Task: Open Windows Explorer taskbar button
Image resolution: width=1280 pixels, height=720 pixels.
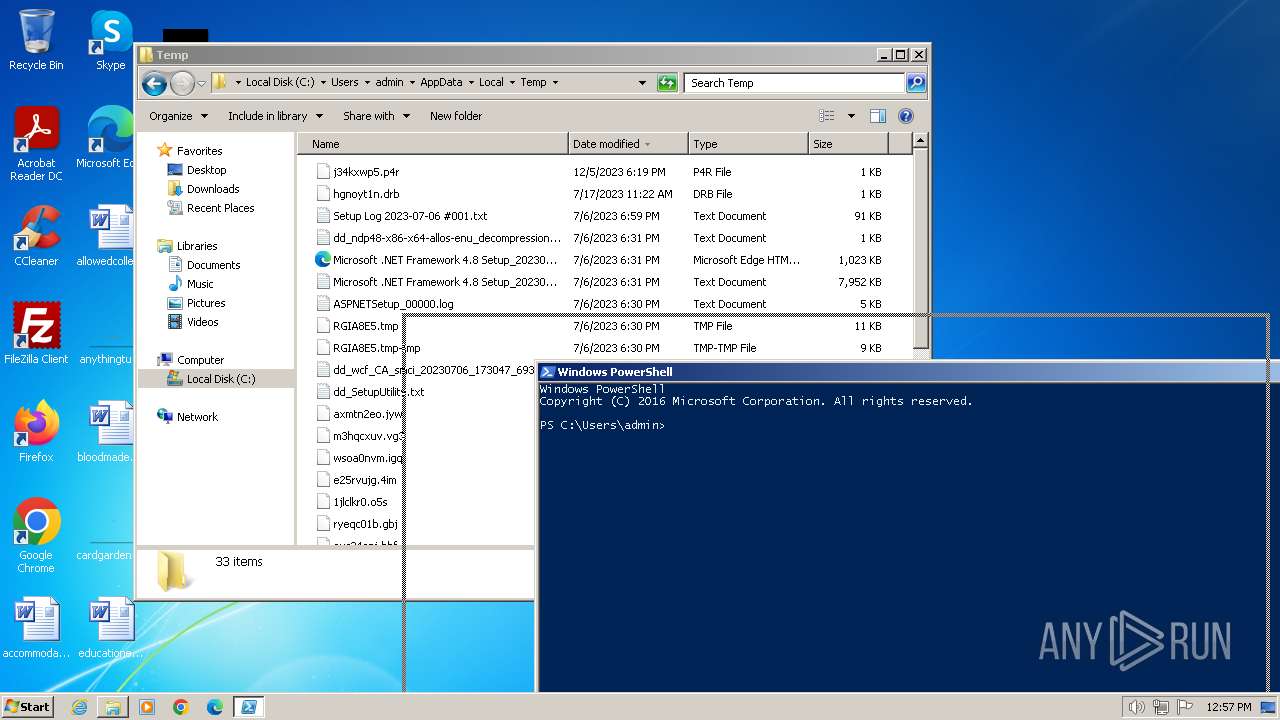Action: click(x=113, y=707)
